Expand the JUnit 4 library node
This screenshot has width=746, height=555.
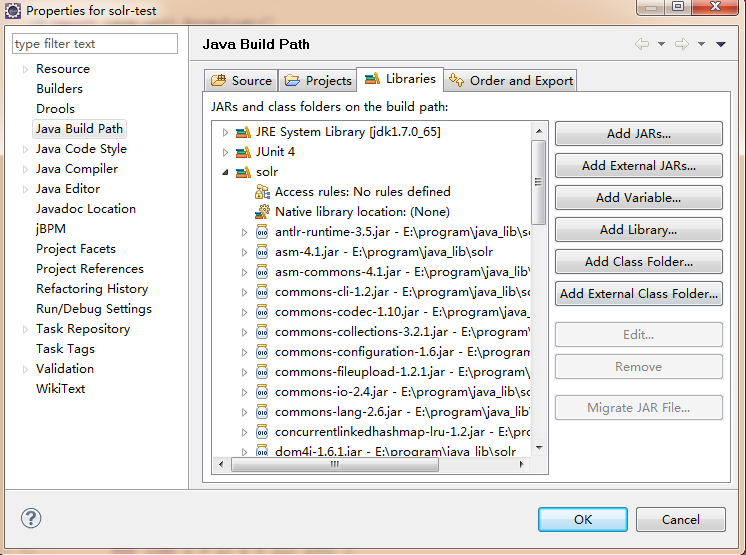(226, 152)
